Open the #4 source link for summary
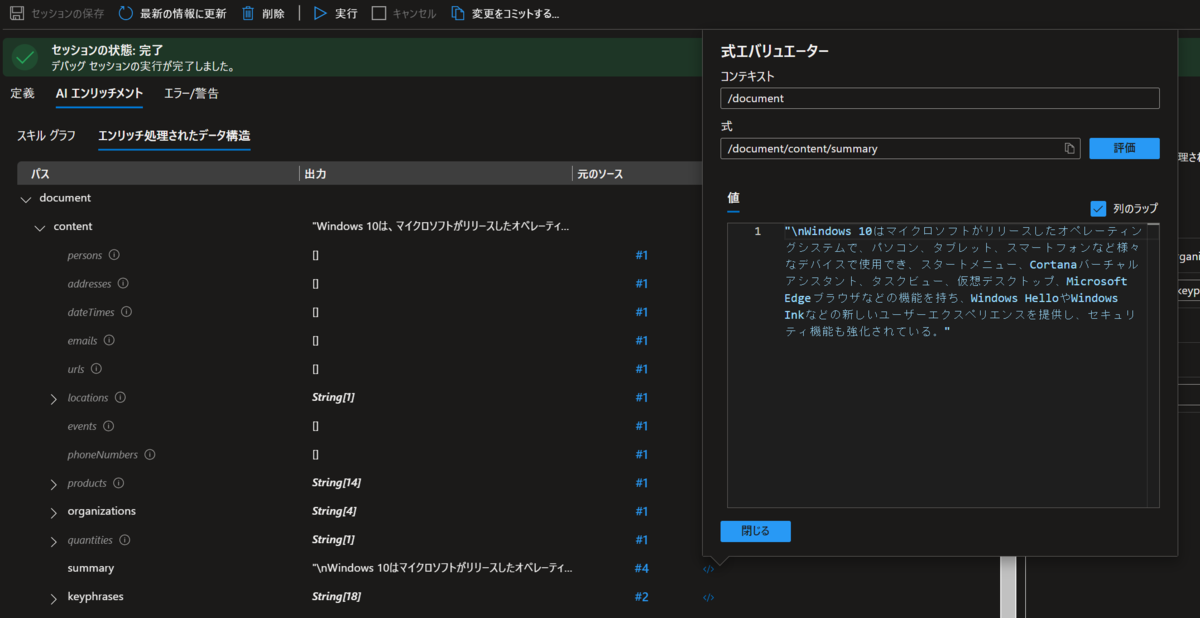The height and width of the screenshot is (618, 1200). tap(641, 568)
